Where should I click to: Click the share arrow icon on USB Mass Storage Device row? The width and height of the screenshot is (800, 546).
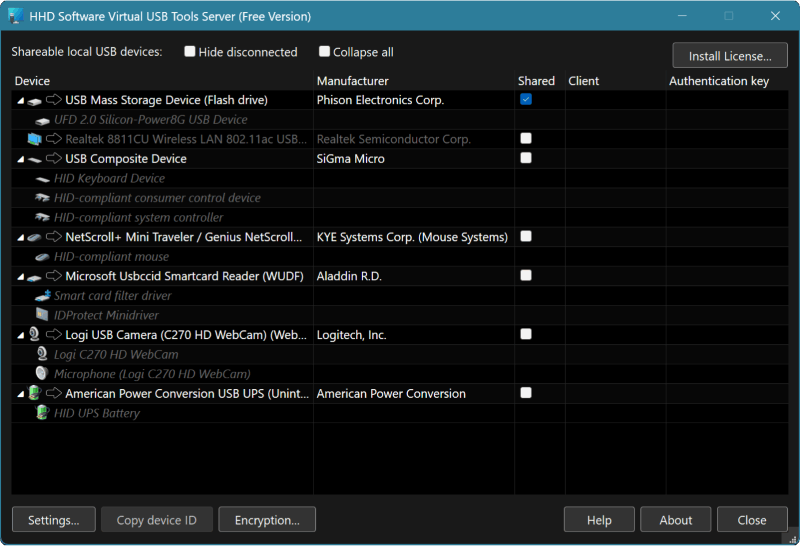point(54,100)
